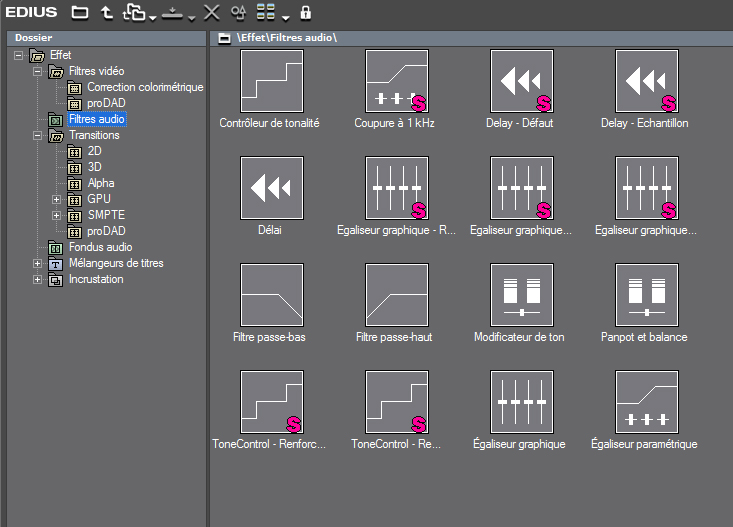This screenshot has height=527, width=733.
Task: Open Correction colorimétrique folder
Action: click(145, 87)
